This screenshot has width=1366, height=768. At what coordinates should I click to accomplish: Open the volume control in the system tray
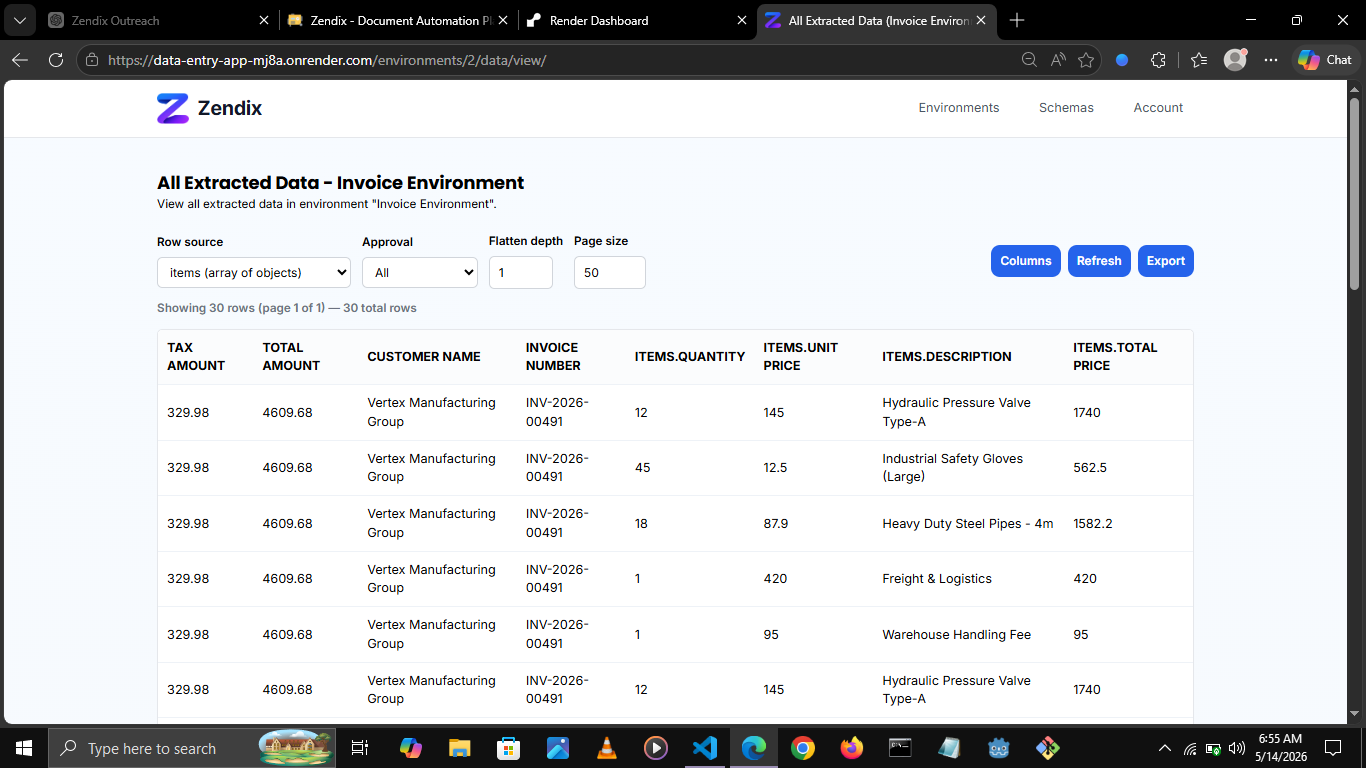tap(1237, 748)
